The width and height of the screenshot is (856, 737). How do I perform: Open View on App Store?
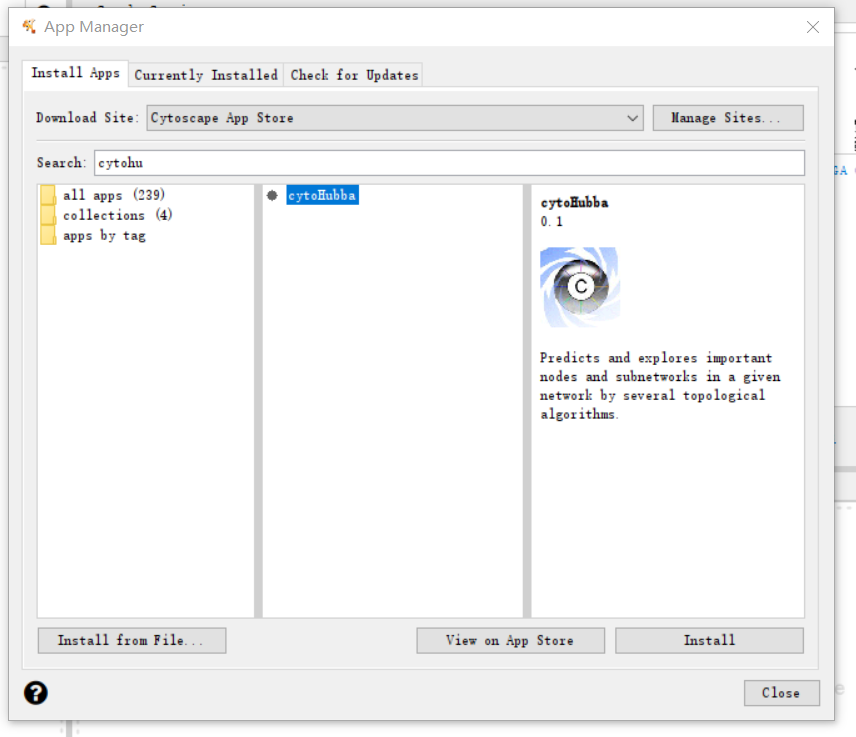[x=510, y=640]
